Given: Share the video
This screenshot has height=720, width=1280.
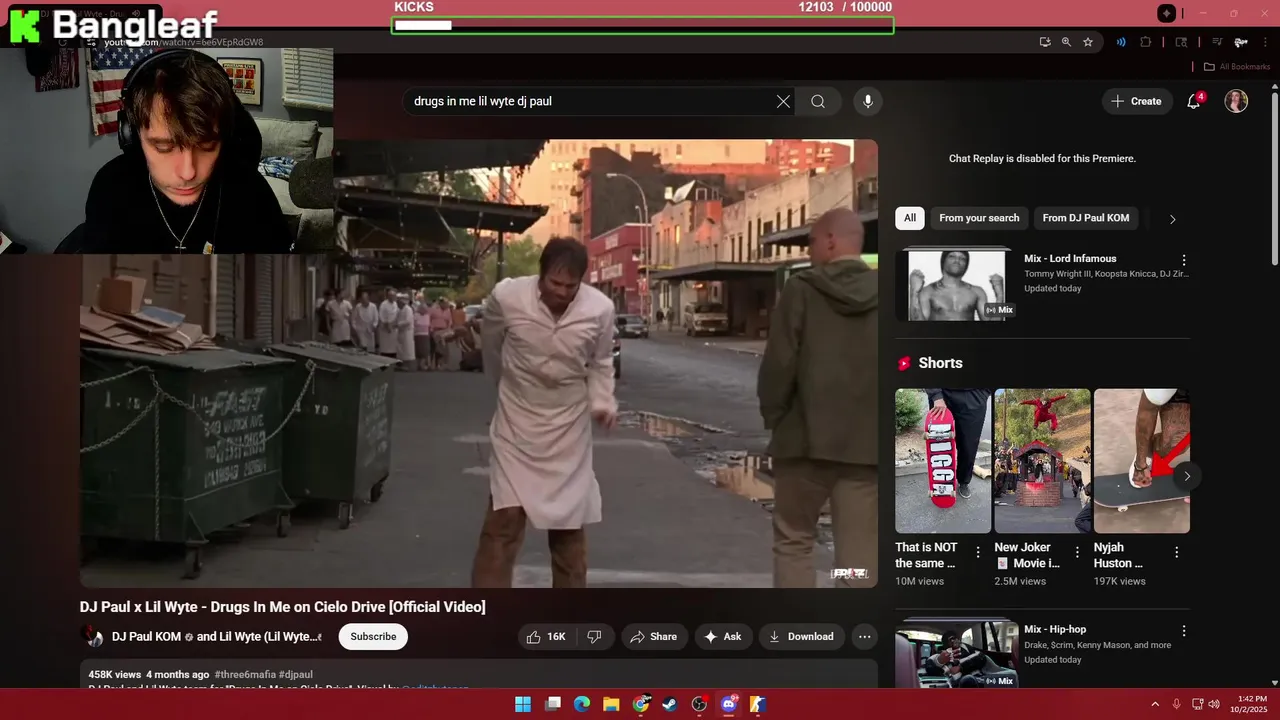Looking at the screenshot, I should 653,637.
